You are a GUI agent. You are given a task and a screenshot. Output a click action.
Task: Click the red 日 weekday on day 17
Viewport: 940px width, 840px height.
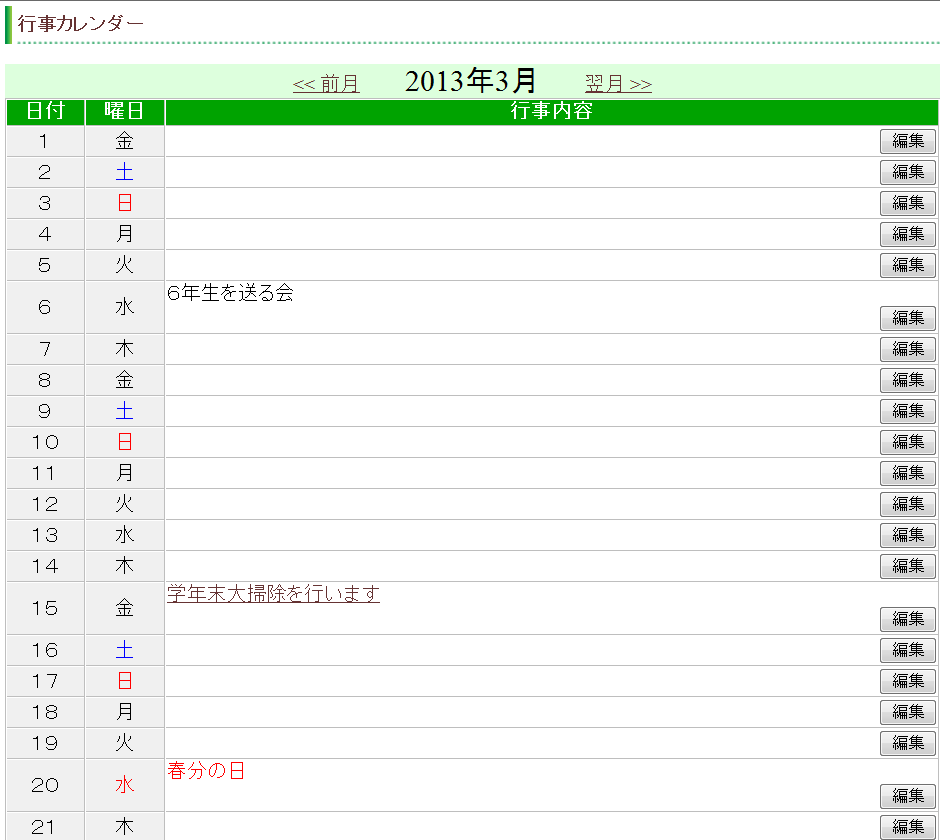tap(125, 681)
